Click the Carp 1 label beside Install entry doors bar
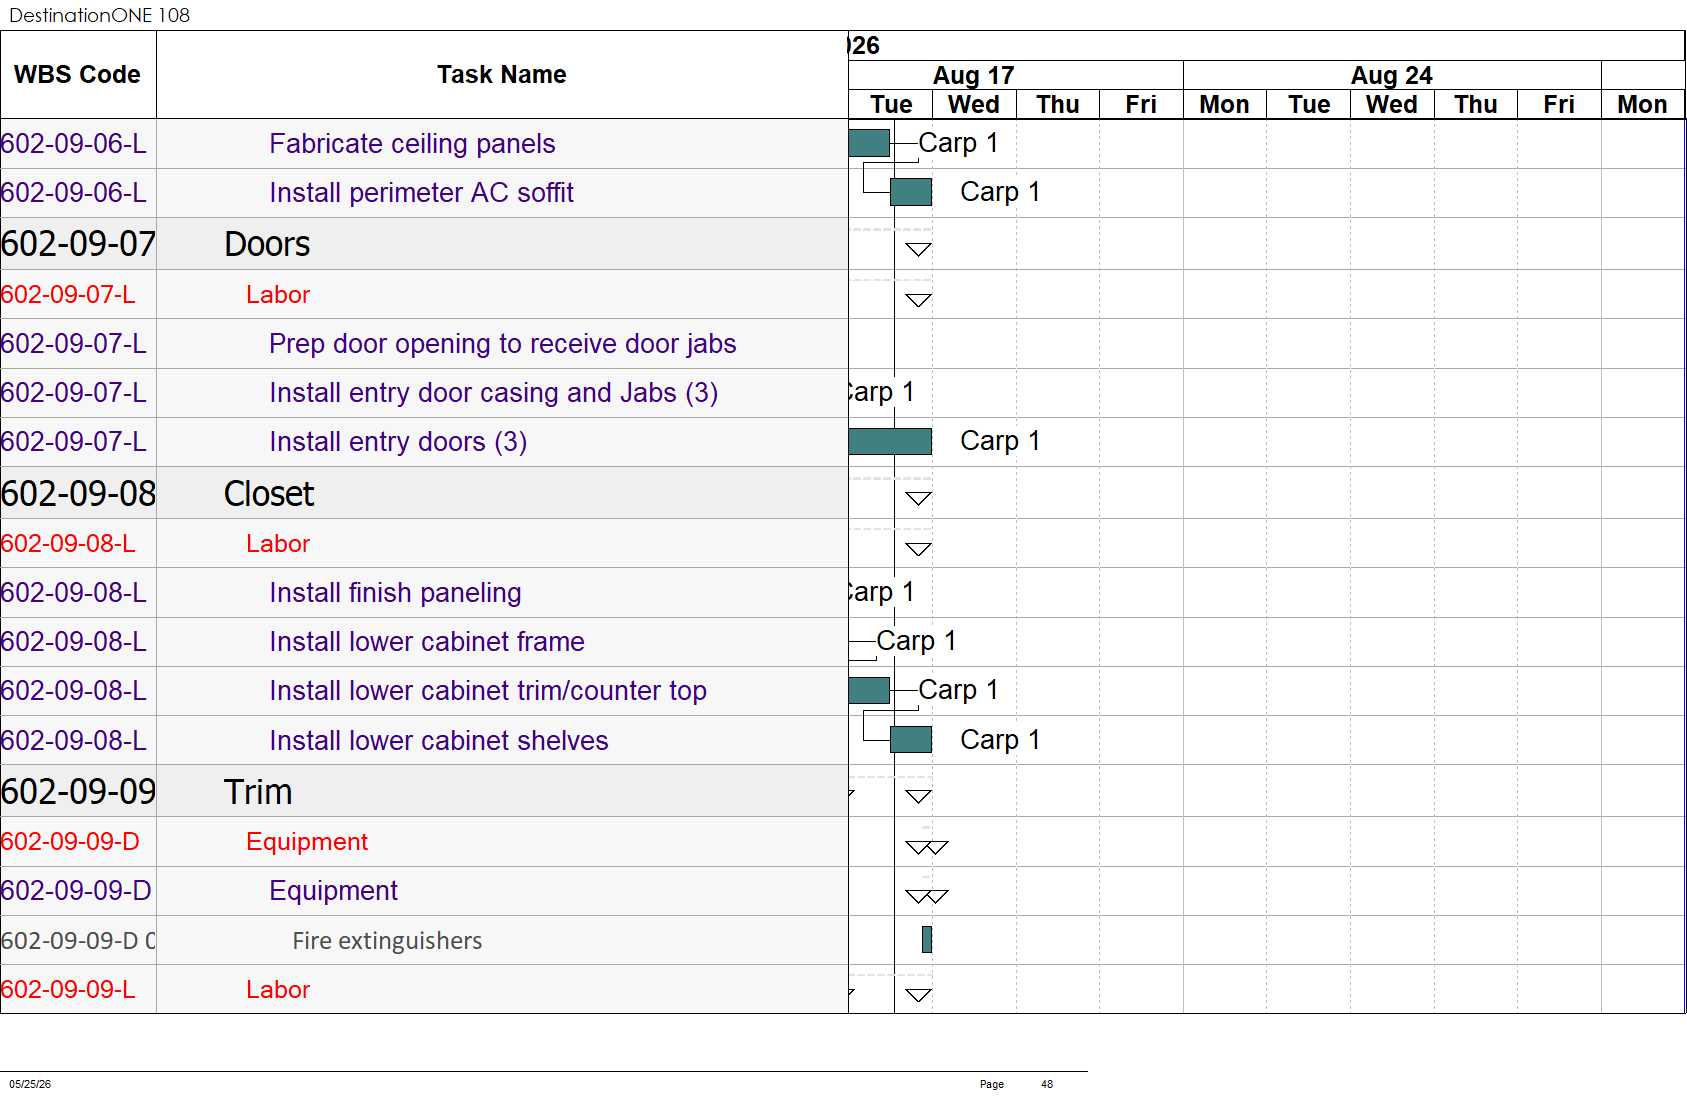This screenshot has height=1097, width=1687. pyautogui.click(x=1000, y=441)
